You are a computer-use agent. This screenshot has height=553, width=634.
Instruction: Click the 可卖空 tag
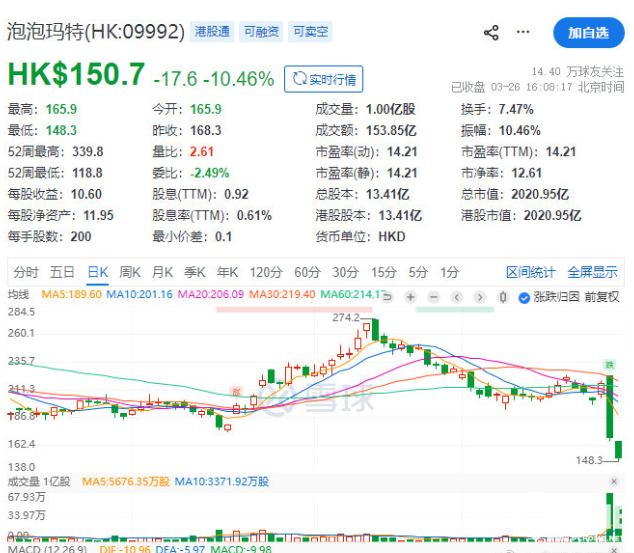click(310, 33)
